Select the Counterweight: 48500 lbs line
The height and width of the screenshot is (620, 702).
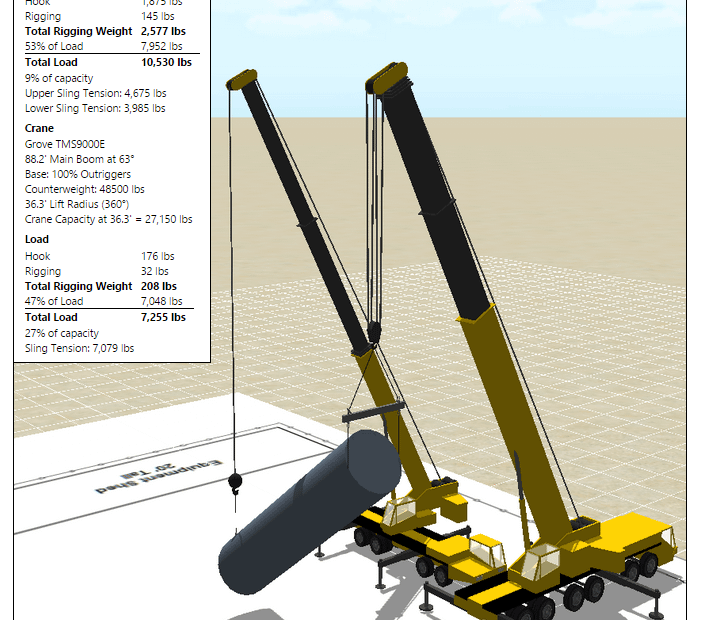point(84,189)
